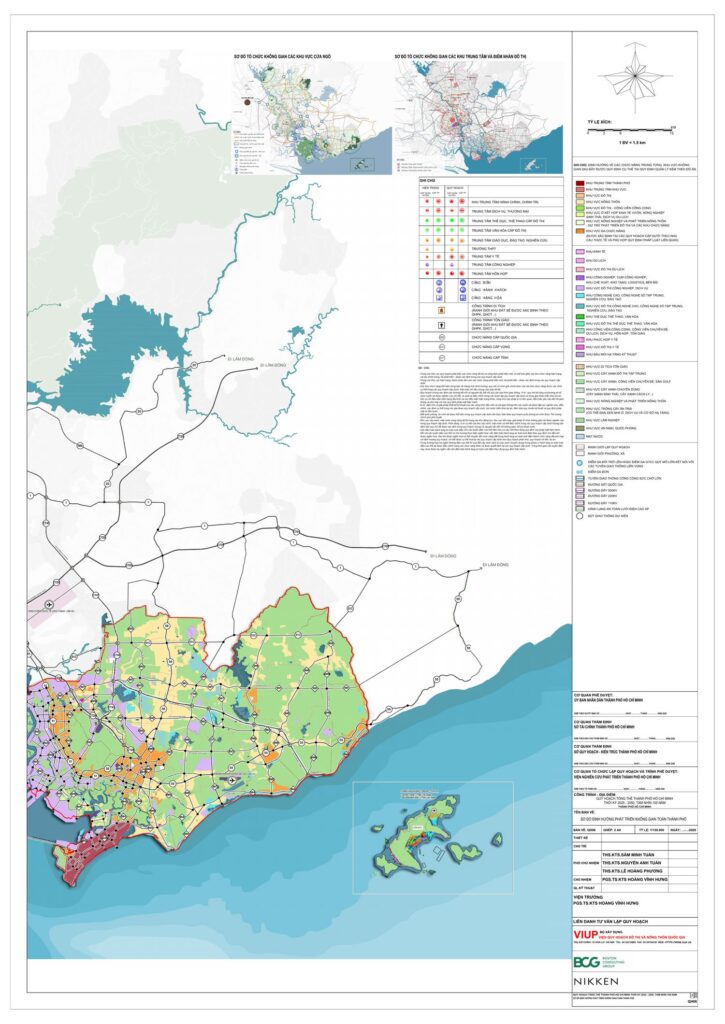Image resolution: width=725 pixels, height=1024 pixels.
Task: Click the VIỆN TRƯỞNG label
Action: [x=587, y=897]
